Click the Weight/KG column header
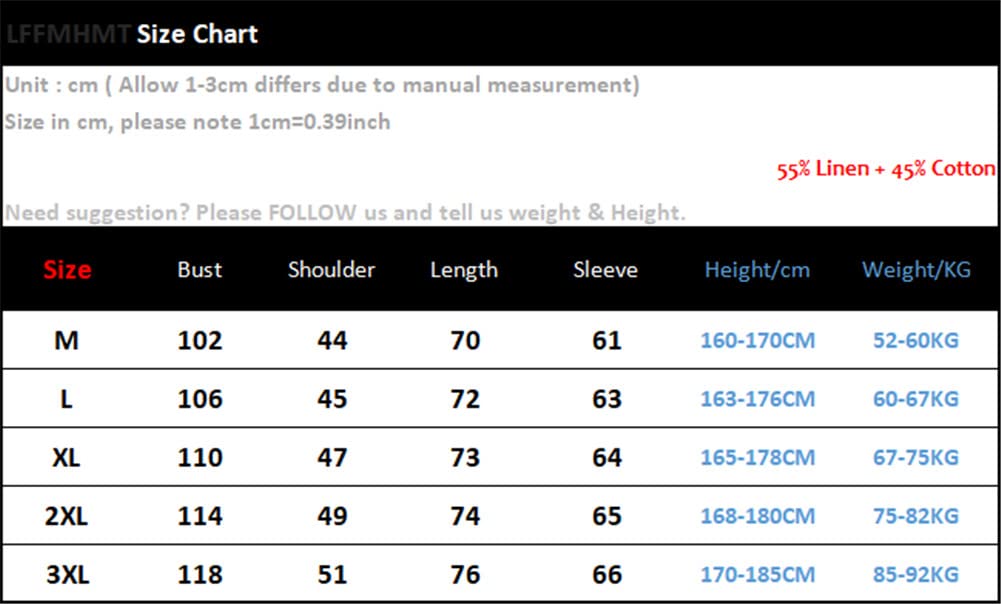1001x604 pixels. click(x=916, y=269)
